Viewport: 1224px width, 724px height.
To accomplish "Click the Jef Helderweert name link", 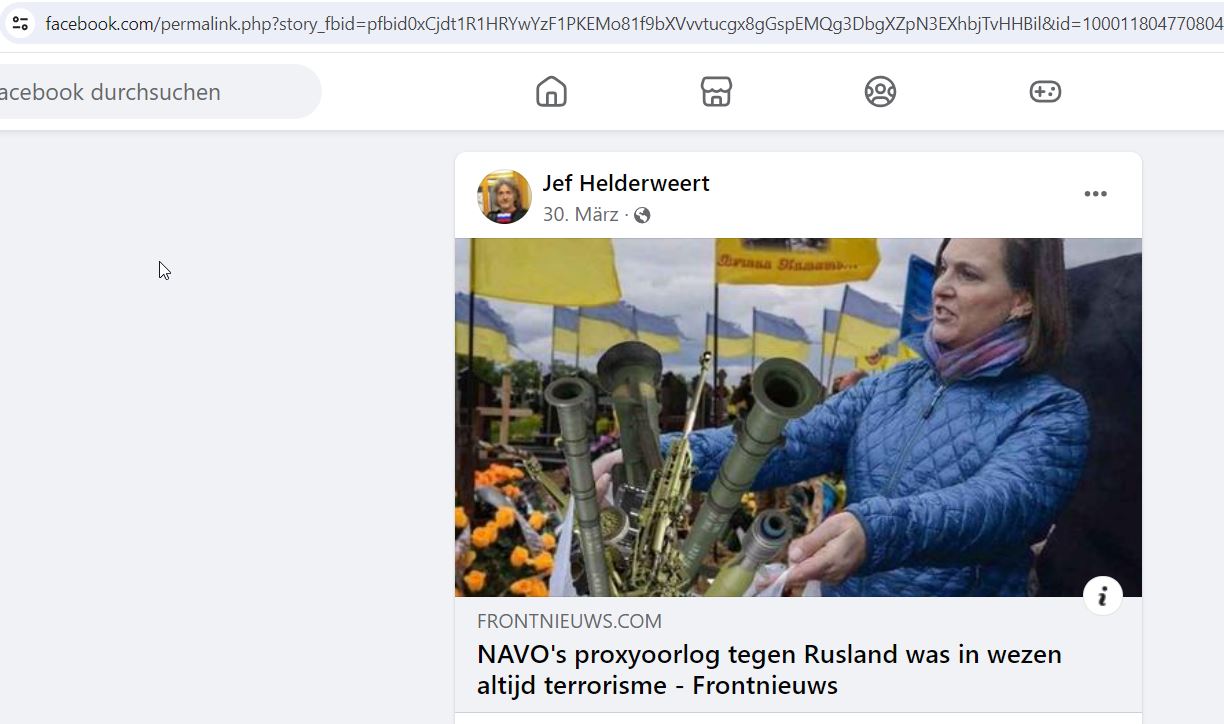I will tap(626, 183).
